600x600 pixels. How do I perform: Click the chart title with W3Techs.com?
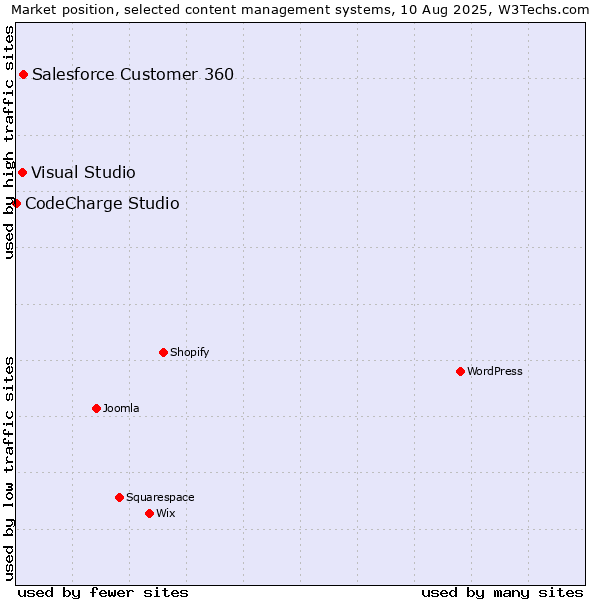tap(300, 10)
